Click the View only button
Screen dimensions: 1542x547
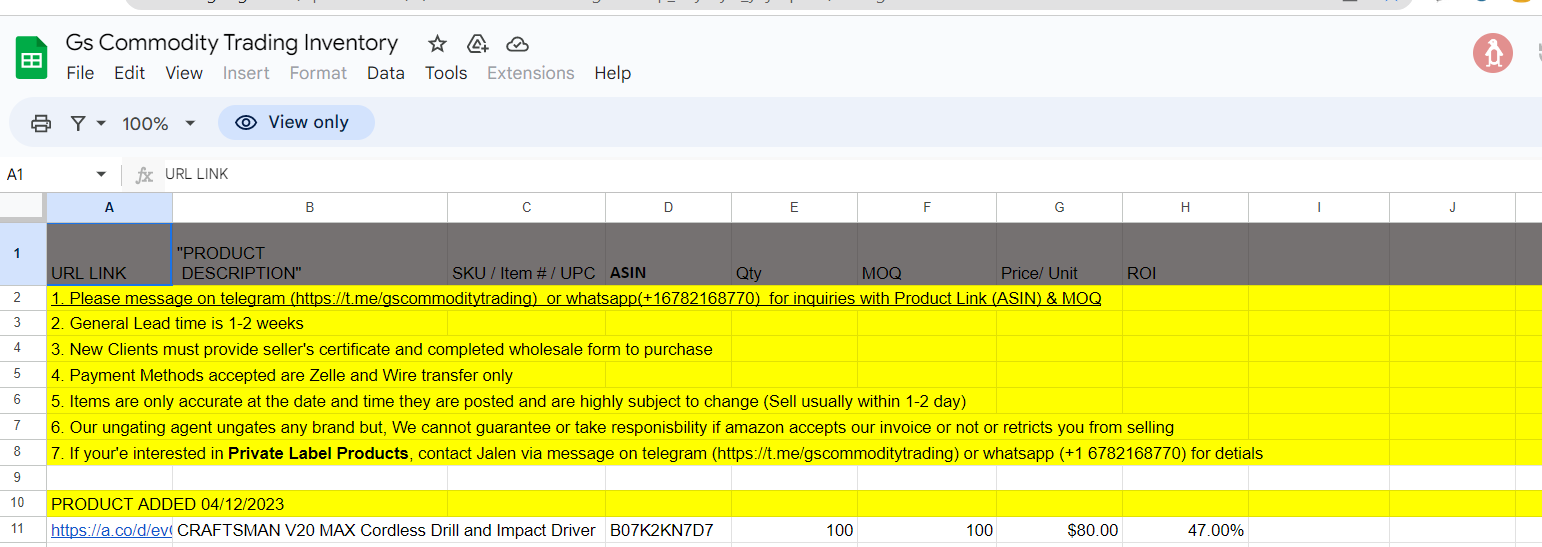click(296, 122)
